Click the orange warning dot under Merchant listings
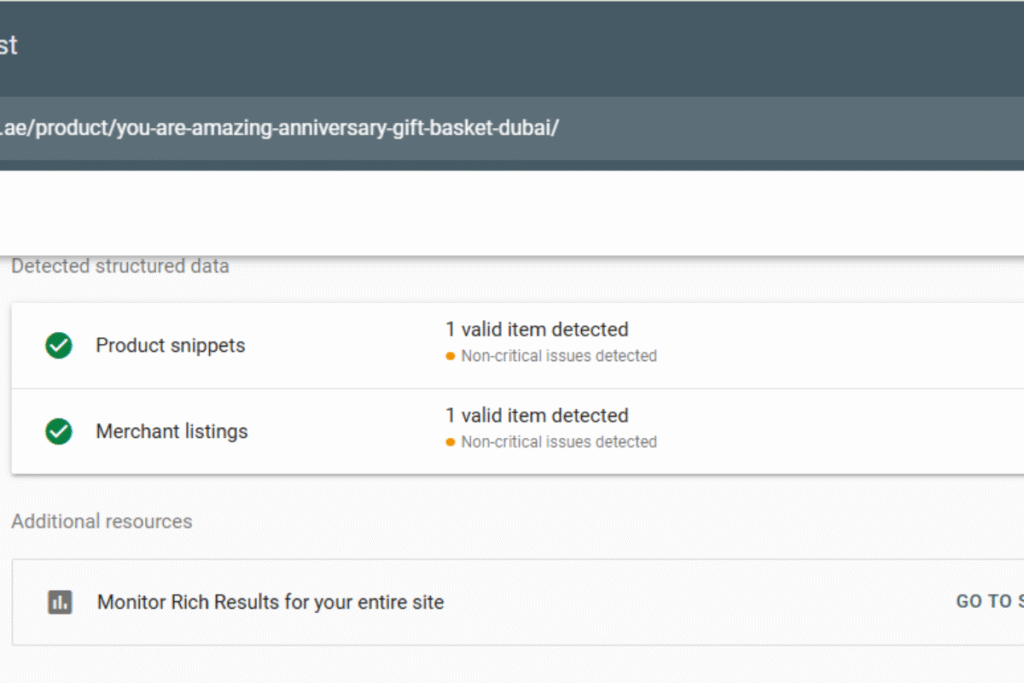Viewport: 1024px width, 683px height. [451, 443]
